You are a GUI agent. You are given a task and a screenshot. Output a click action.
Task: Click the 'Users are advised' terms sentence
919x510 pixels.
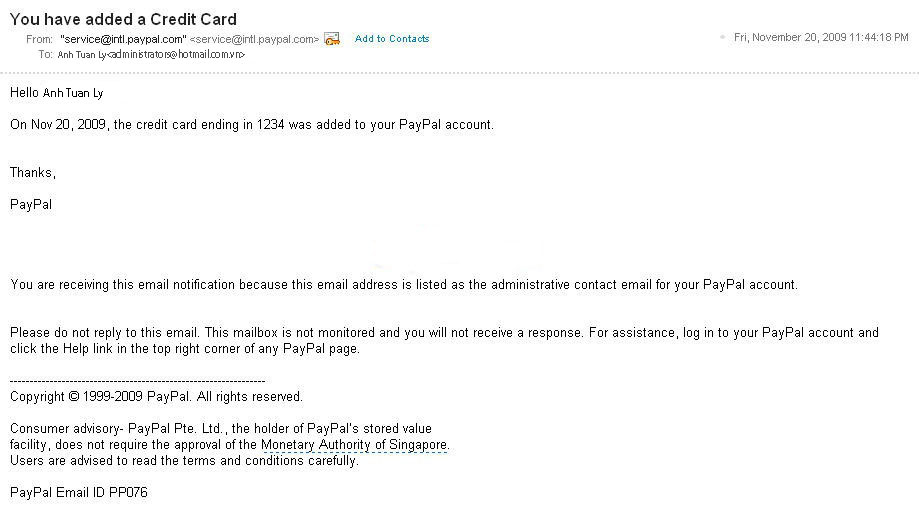(x=184, y=461)
